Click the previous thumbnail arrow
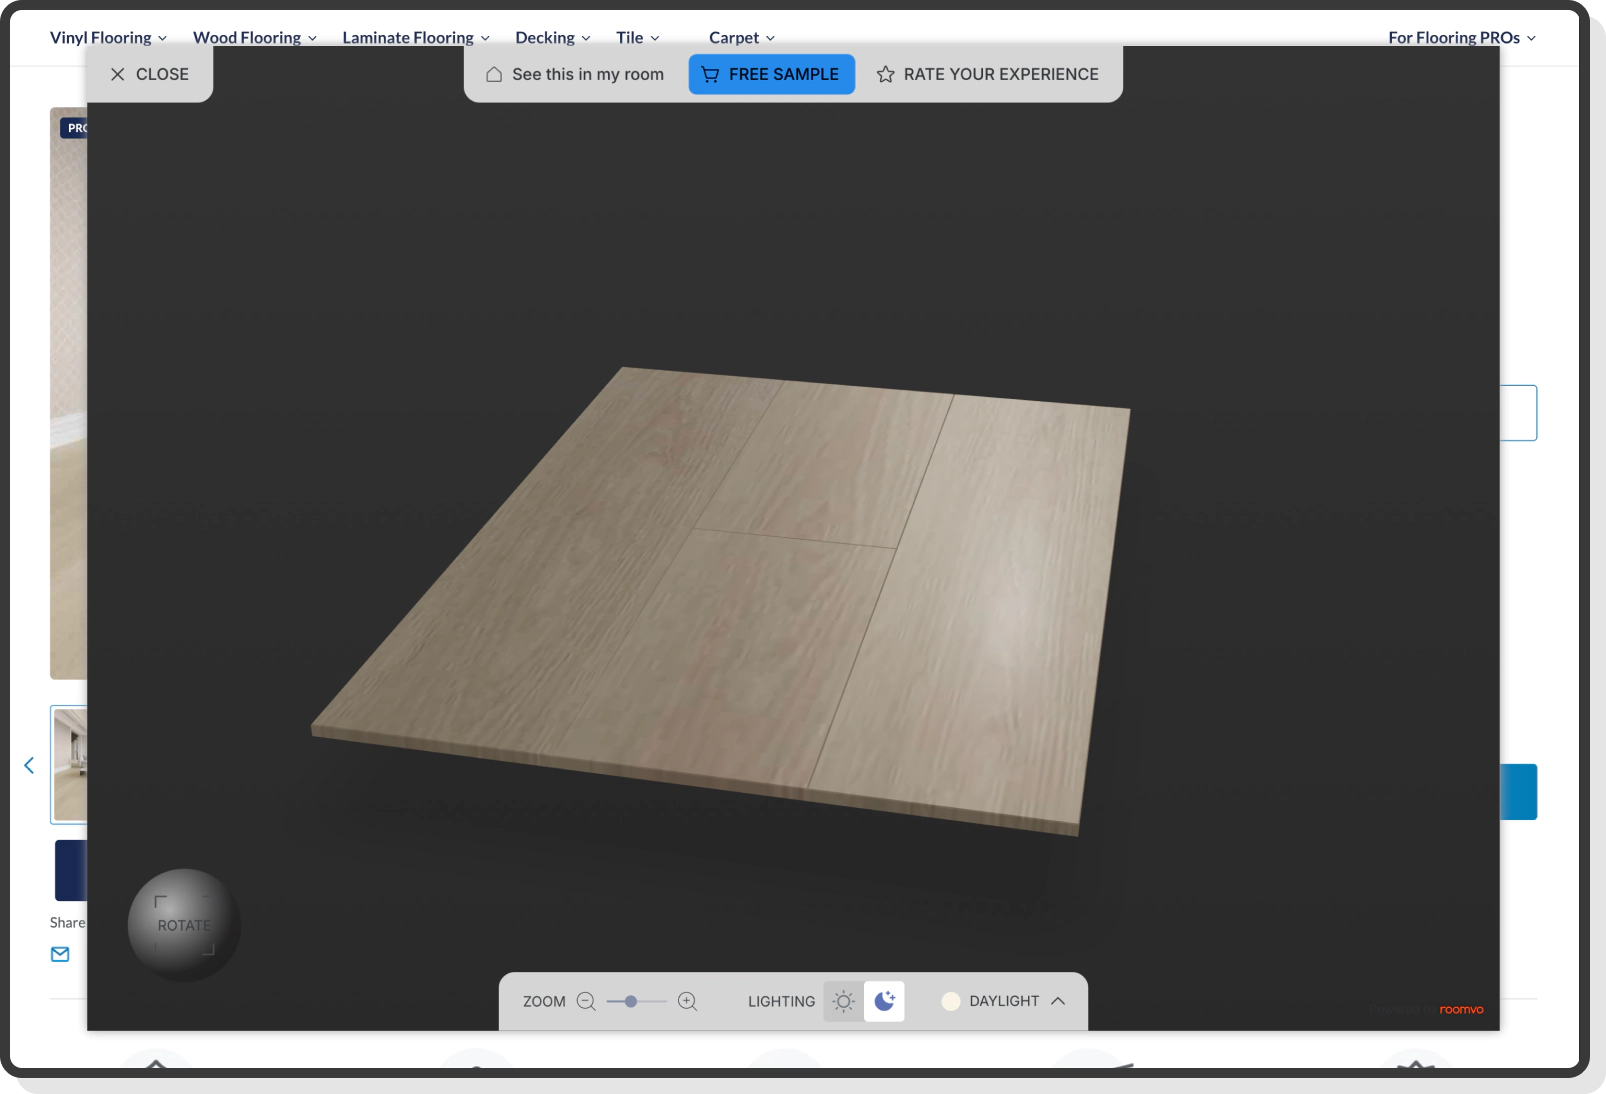The image size is (1606, 1094). coord(29,765)
